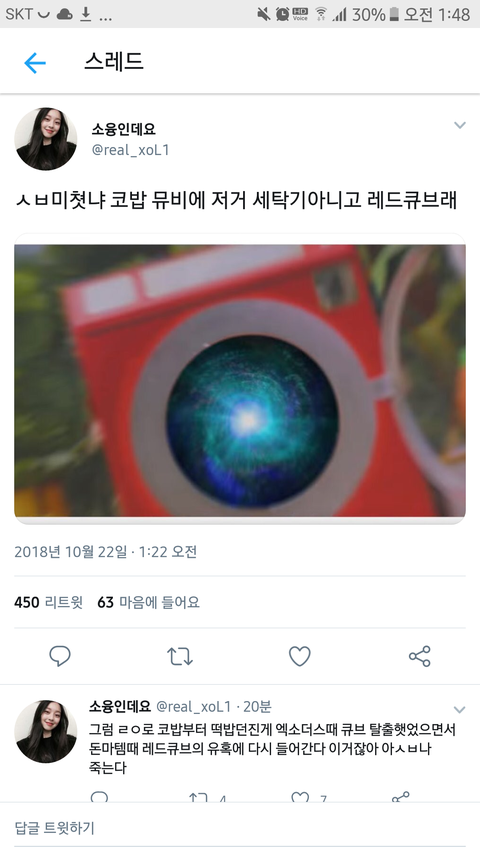The width and height of the screenshot is (480, 853).
Task: Like the reply tweet
Action: pyautogui.click(x=300, y=798)
